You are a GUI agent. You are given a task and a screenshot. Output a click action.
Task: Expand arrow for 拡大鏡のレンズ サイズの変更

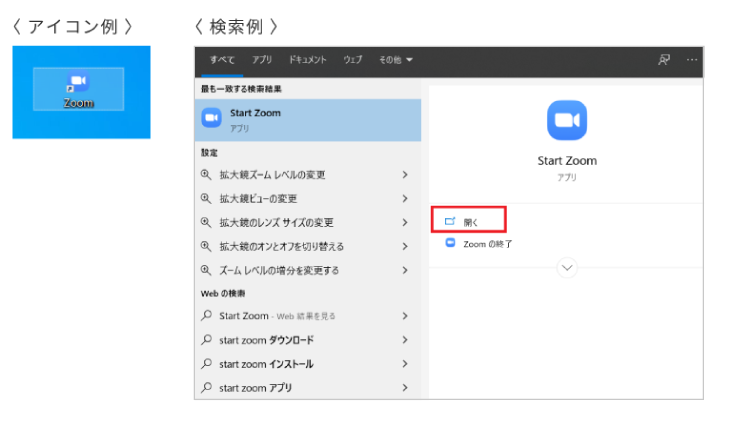(x=405, y=222)
